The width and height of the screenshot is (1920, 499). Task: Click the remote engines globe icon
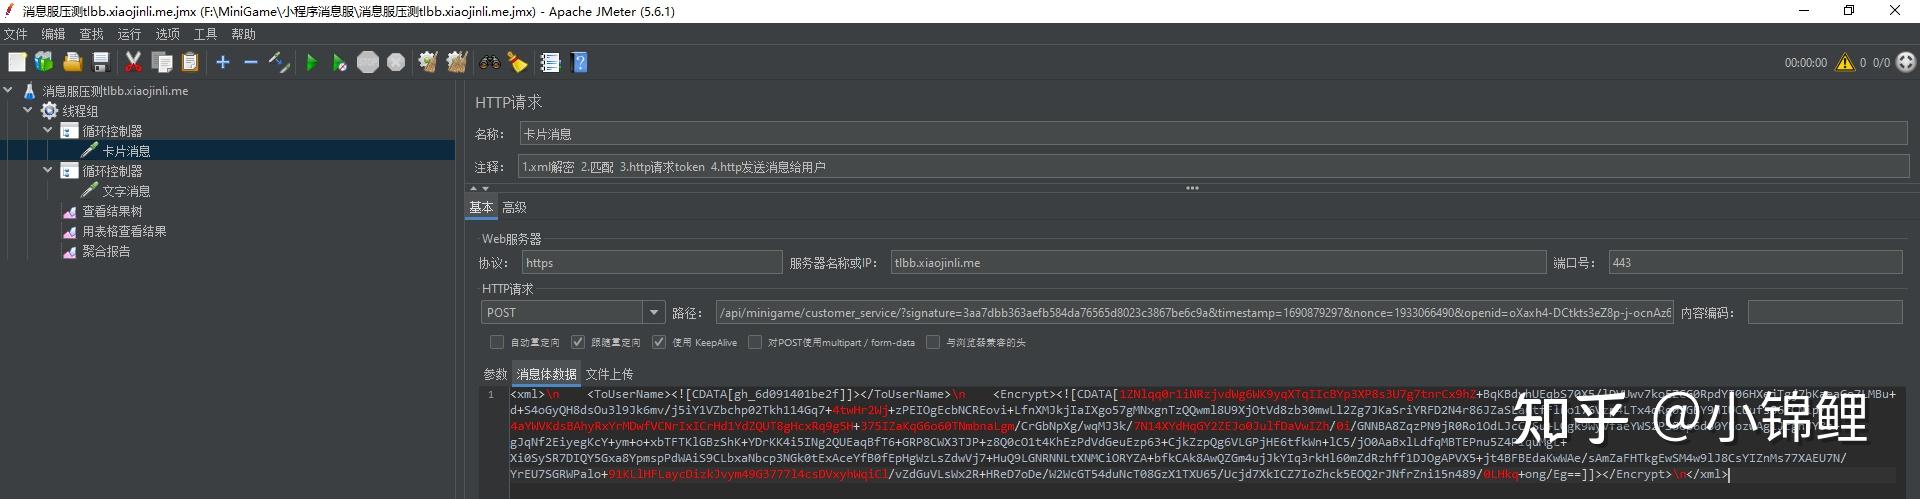pos(1906,62)
